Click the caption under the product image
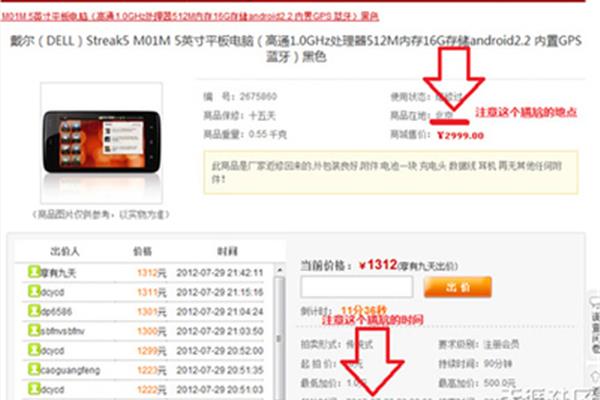 pyautogui.click(x=101, y=214)
